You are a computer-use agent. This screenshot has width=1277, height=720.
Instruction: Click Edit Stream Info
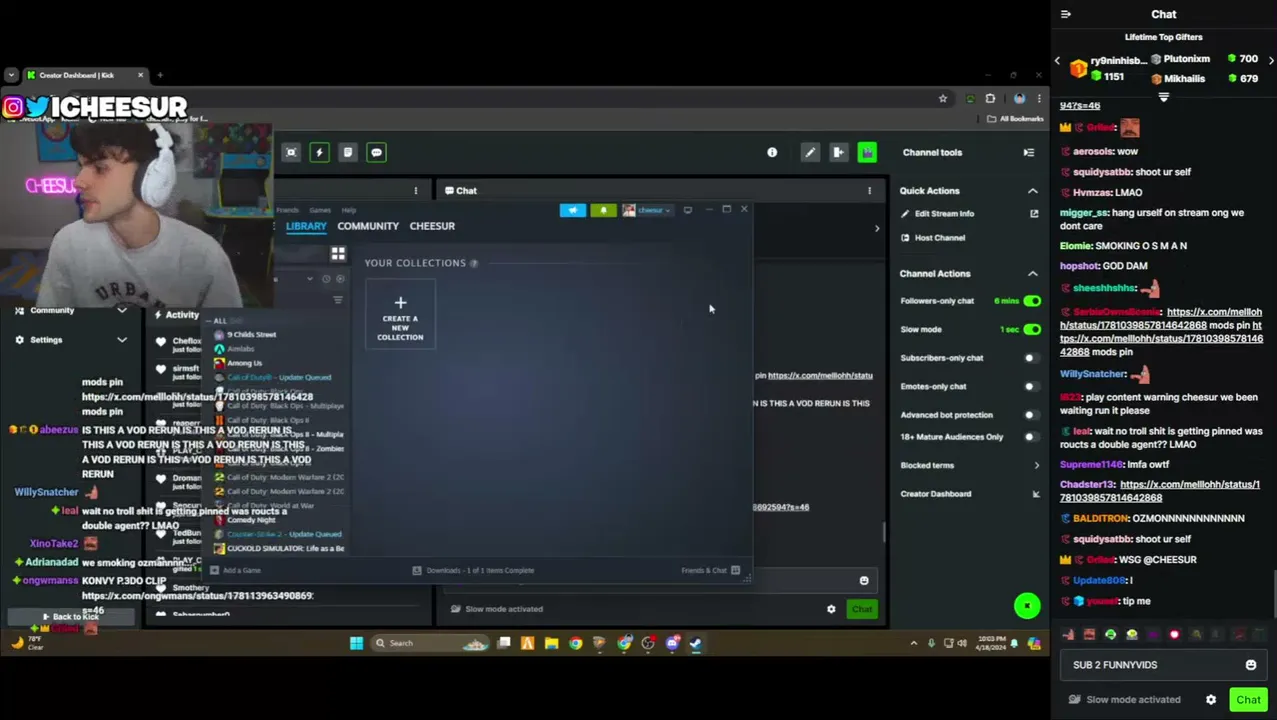pyautogui.click(x=944, y=214)
